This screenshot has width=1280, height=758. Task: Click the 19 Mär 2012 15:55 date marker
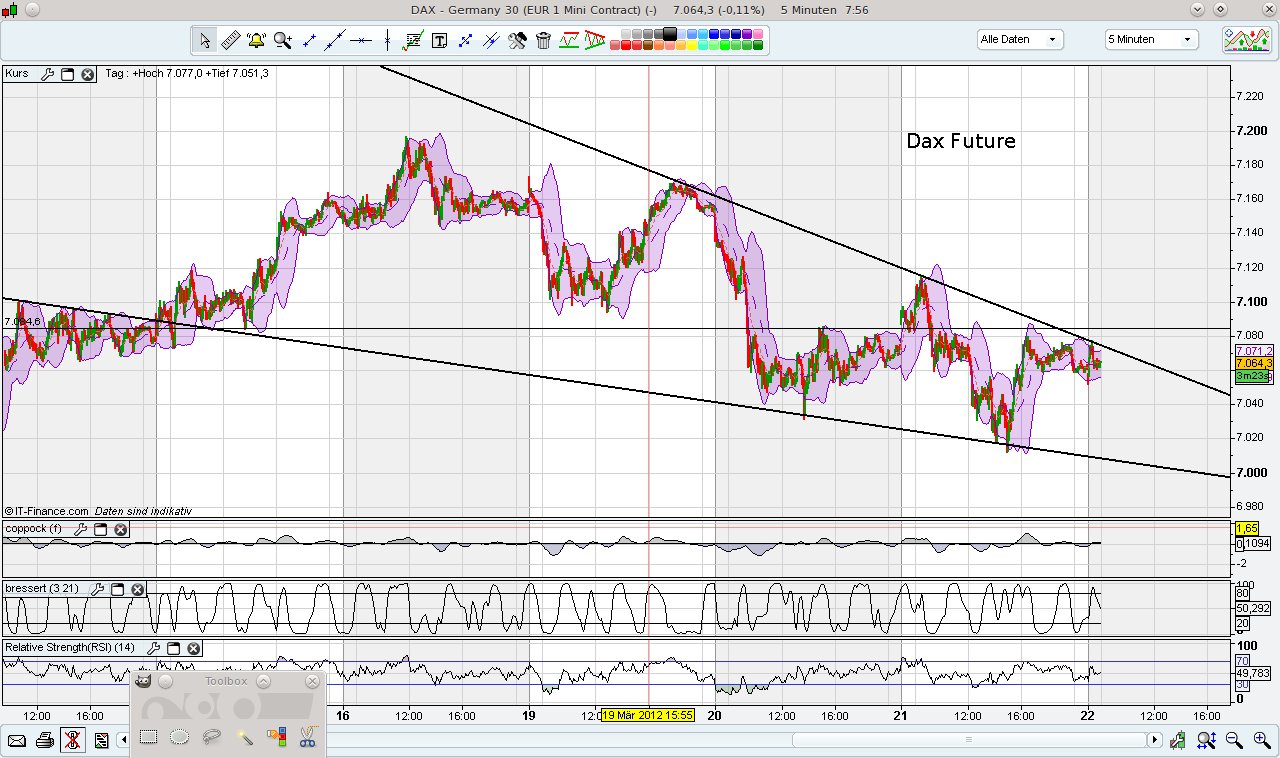[648, 715]
